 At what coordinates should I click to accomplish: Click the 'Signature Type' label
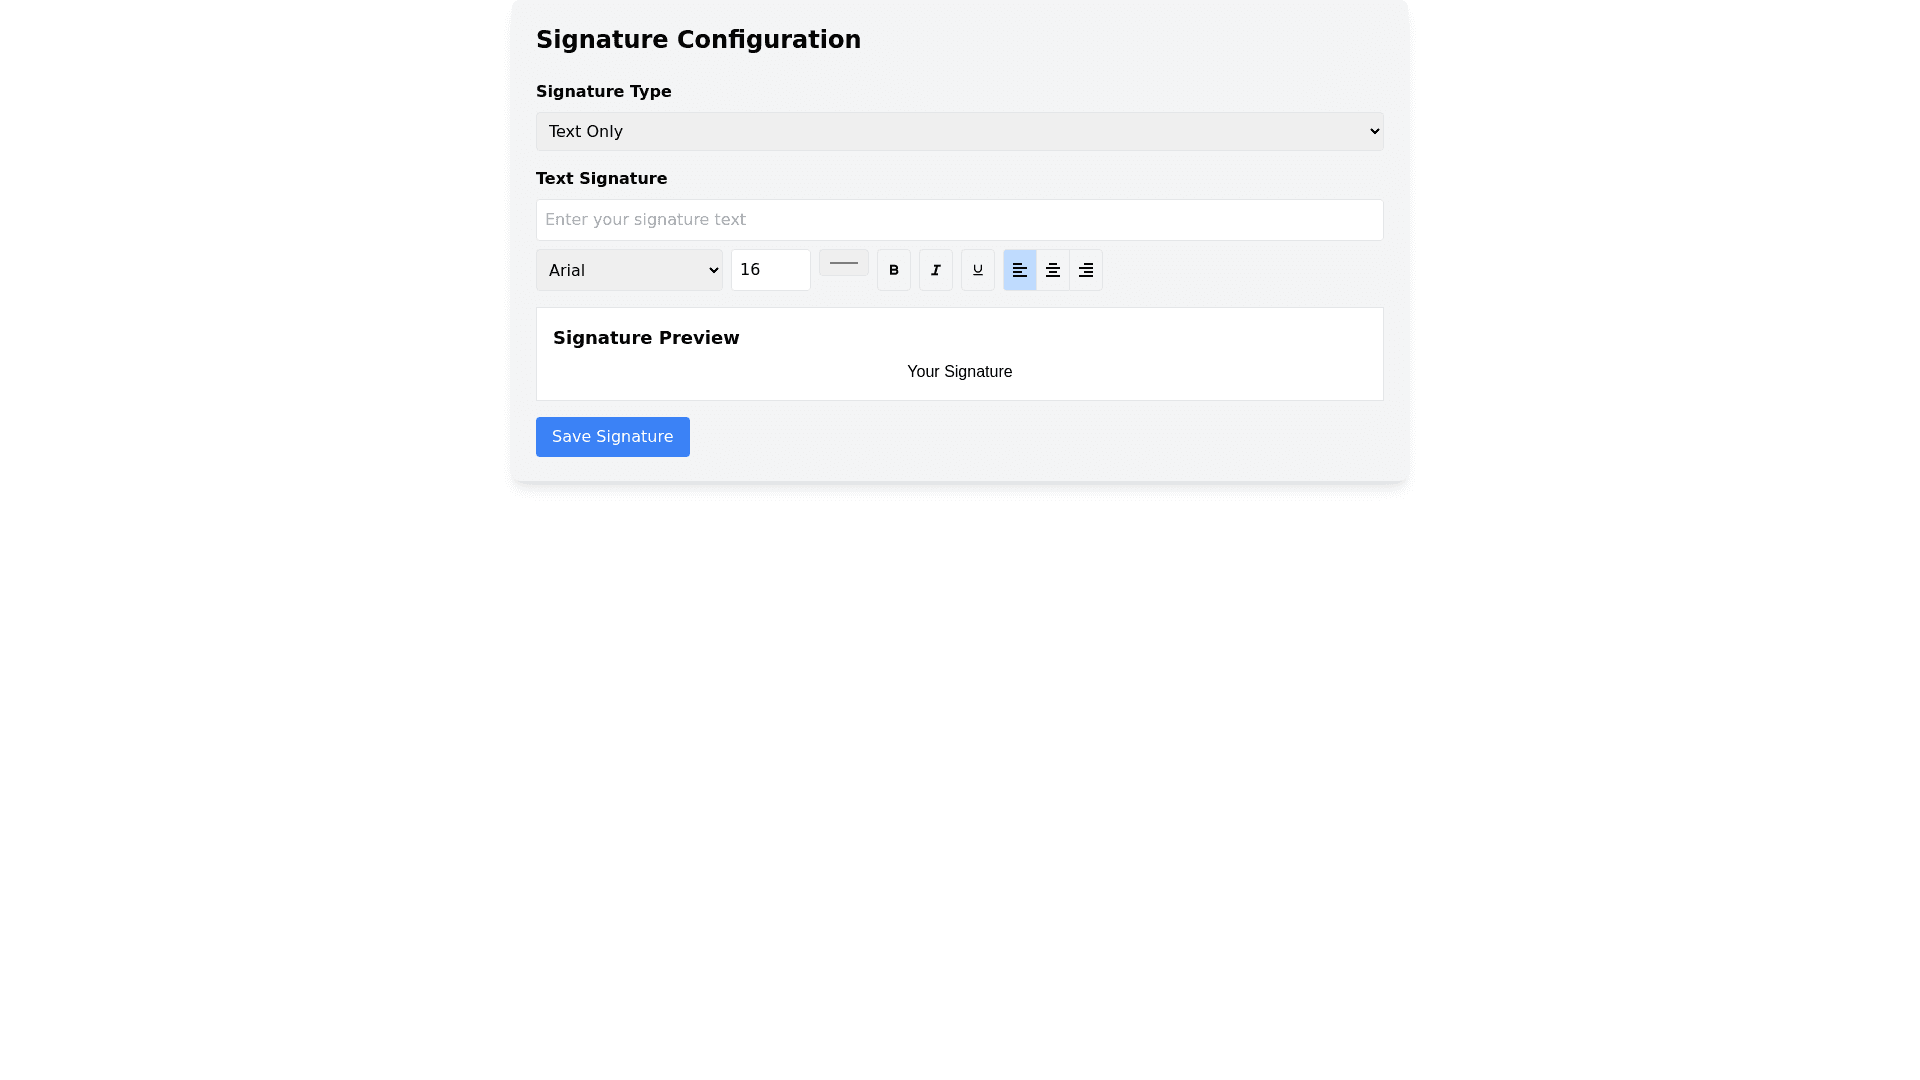pyautogui.click(x=603, y=92)
